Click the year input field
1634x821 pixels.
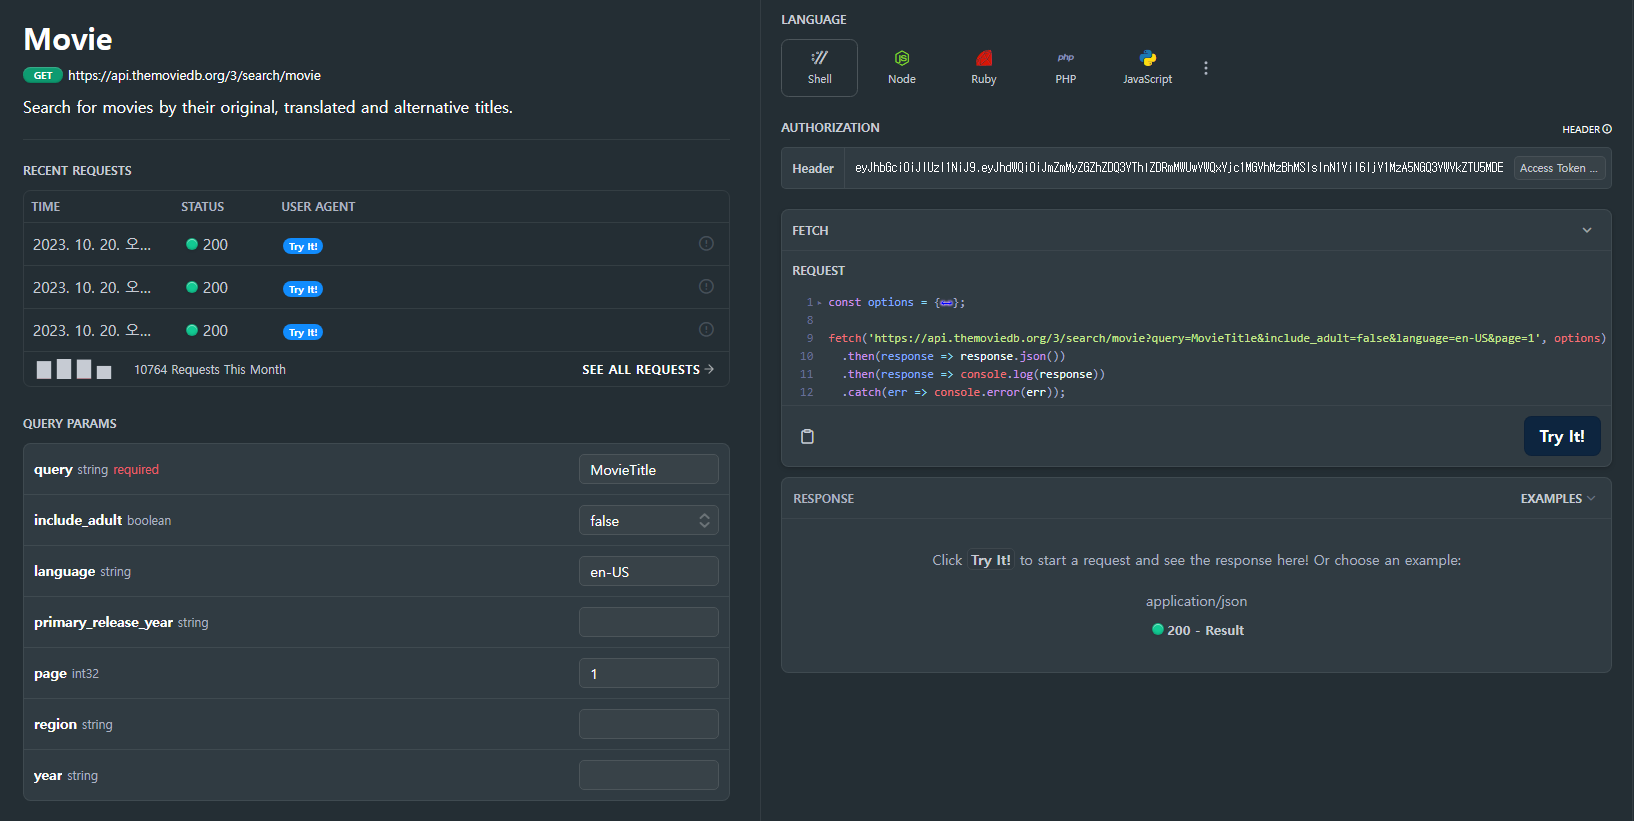click(649, 775)
